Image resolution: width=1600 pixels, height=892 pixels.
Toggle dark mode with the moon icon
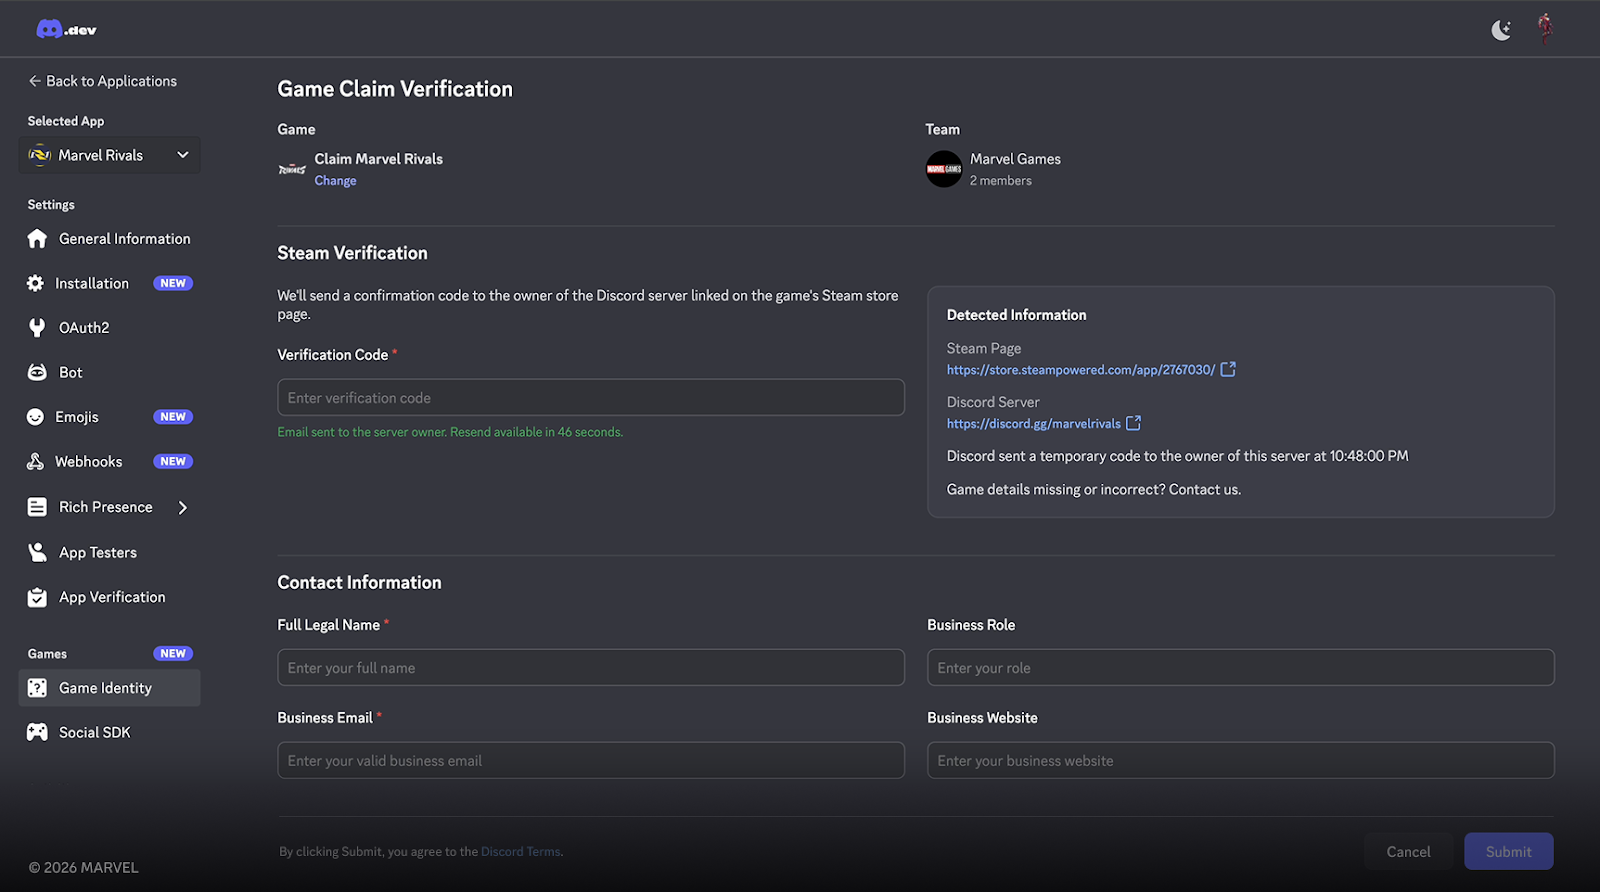coord(1500,29)
